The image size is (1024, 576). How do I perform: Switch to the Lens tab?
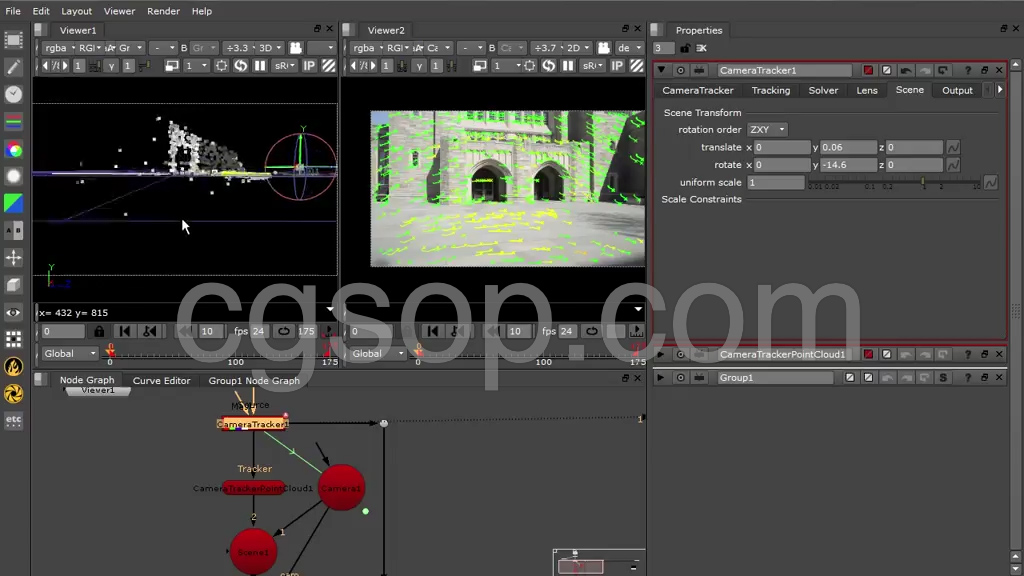tap(867, 90)
